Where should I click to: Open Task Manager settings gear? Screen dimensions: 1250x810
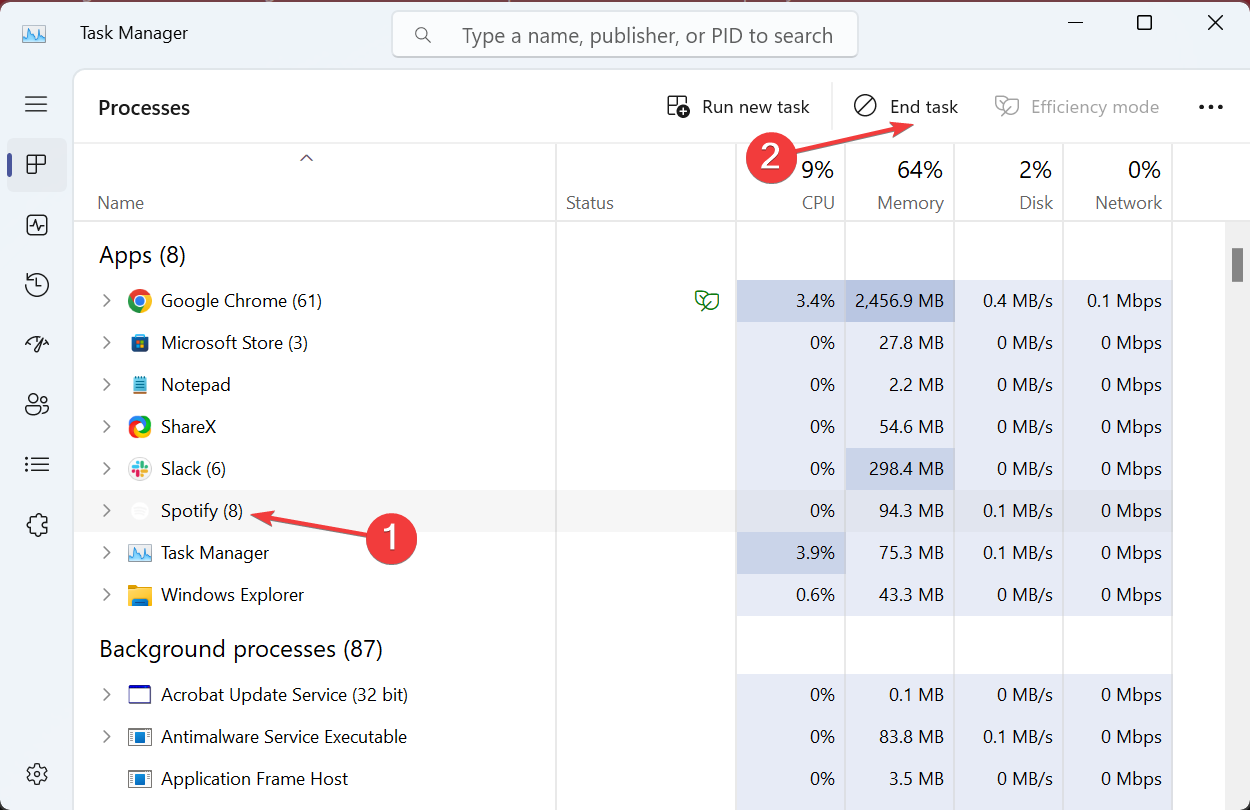tap(37, 773)
